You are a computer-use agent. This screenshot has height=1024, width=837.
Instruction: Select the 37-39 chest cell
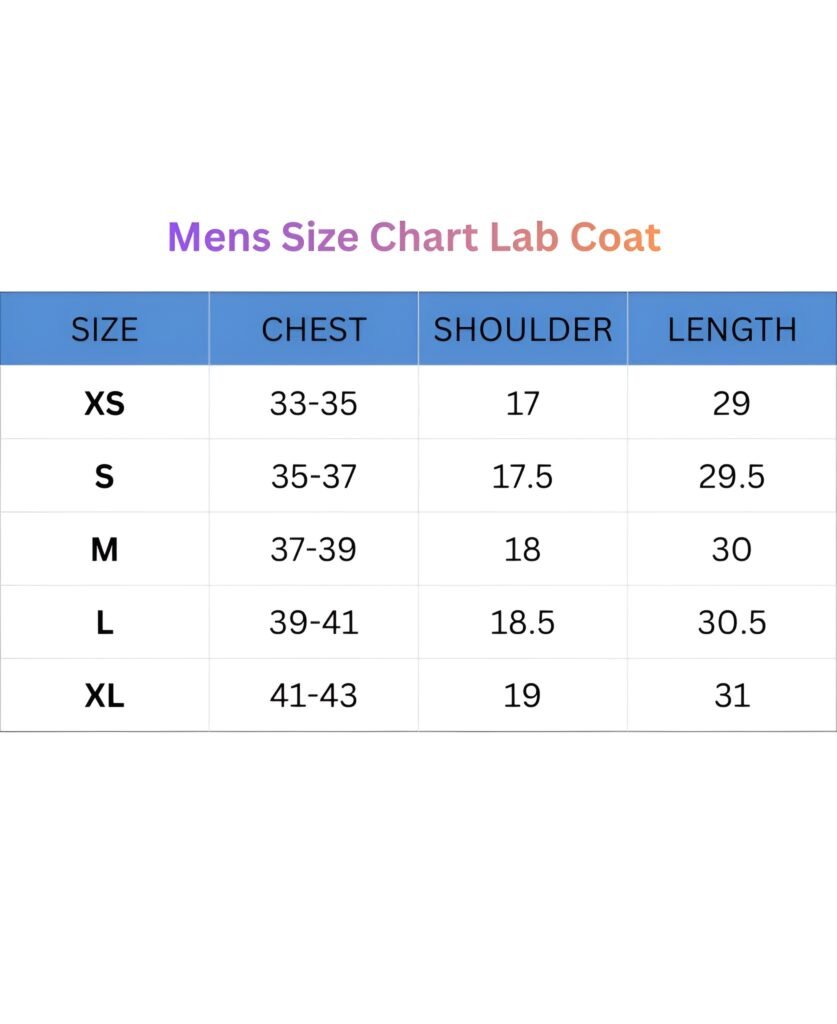click(x=313, y=549)
